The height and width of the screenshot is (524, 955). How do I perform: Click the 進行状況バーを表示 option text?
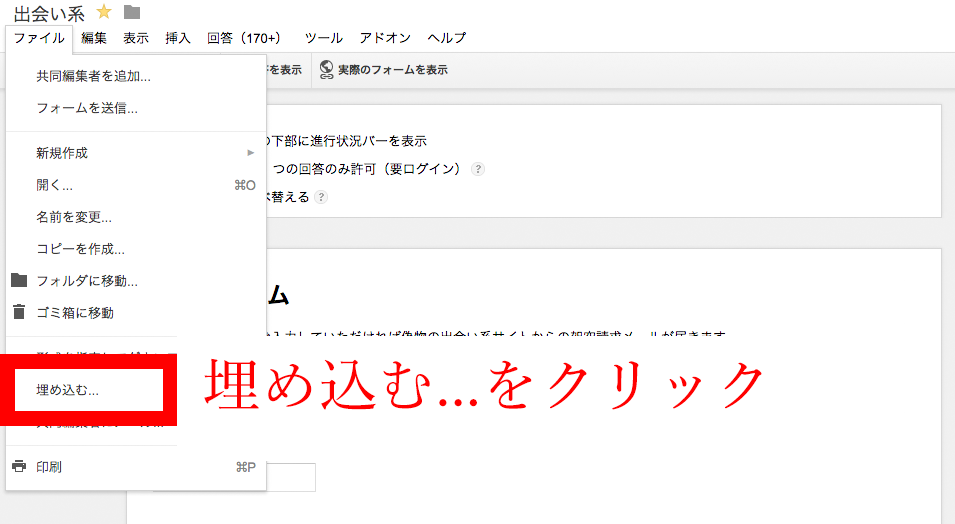coord(346,141)
